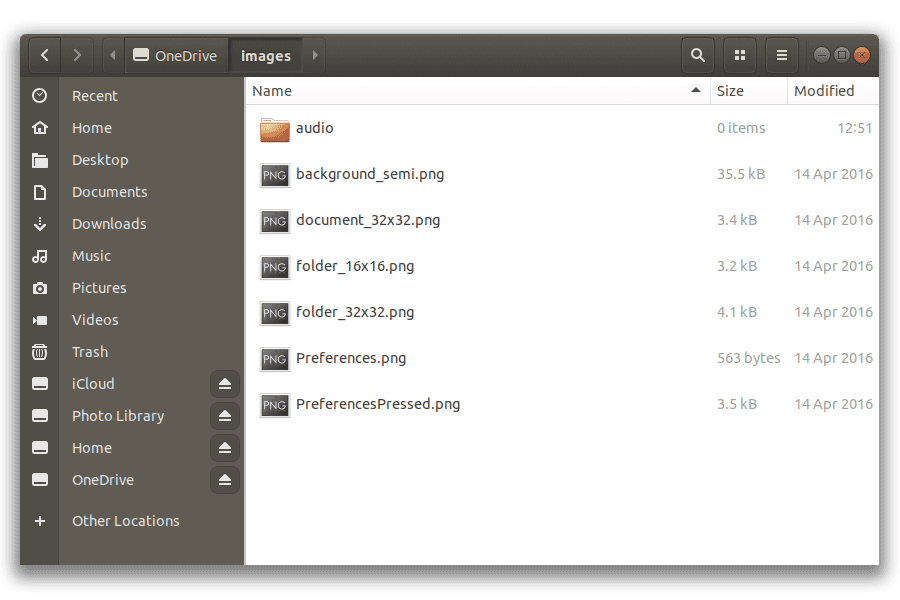Click the Home house icon
Image resolution: width=900 pixels, height=600 pixels.
[x=40, y=127]
